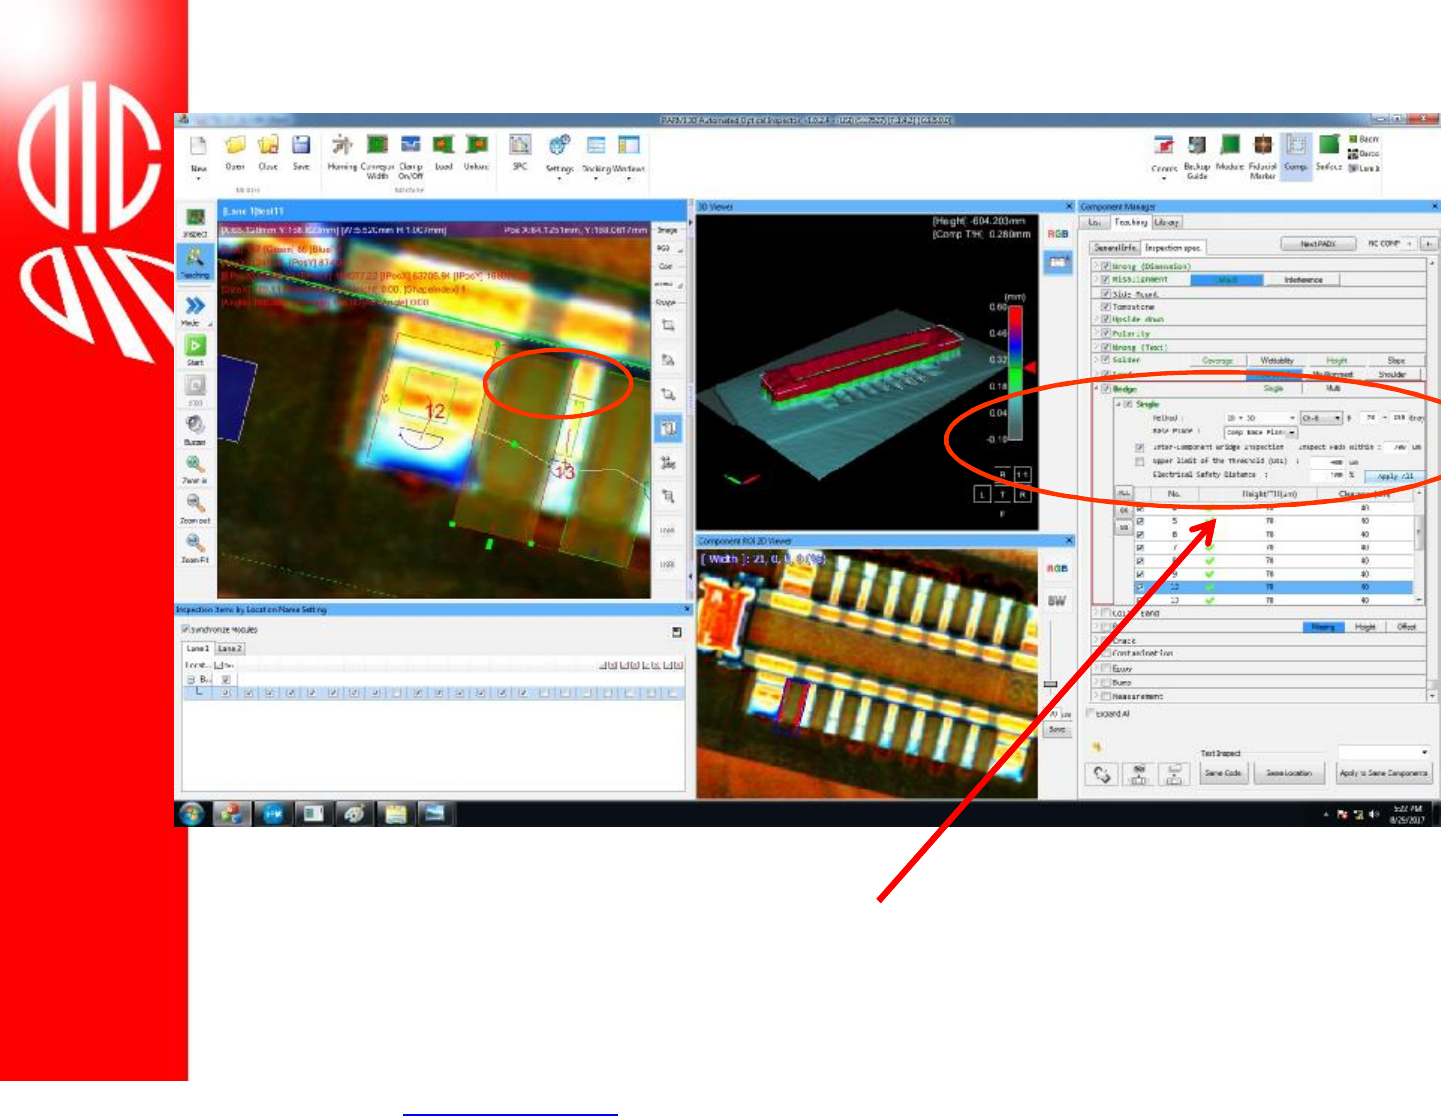
Task: Open Settings from the ribbon
Action: pyautogui.click(x=559, y=155)
